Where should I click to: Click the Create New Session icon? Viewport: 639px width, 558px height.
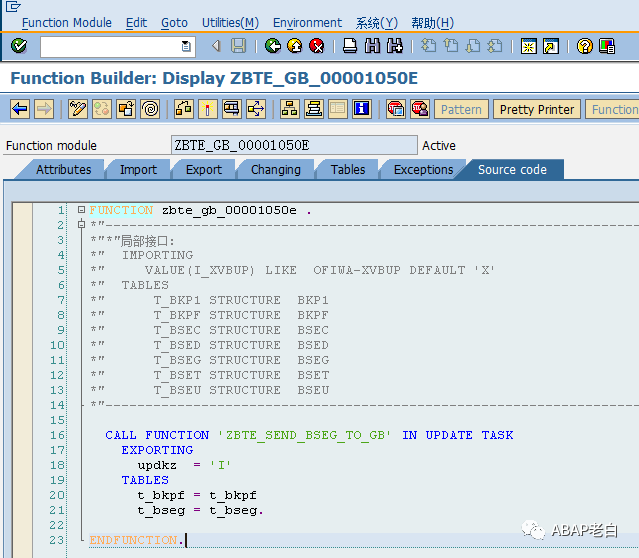pyautogui.click(x=529, y=46)
